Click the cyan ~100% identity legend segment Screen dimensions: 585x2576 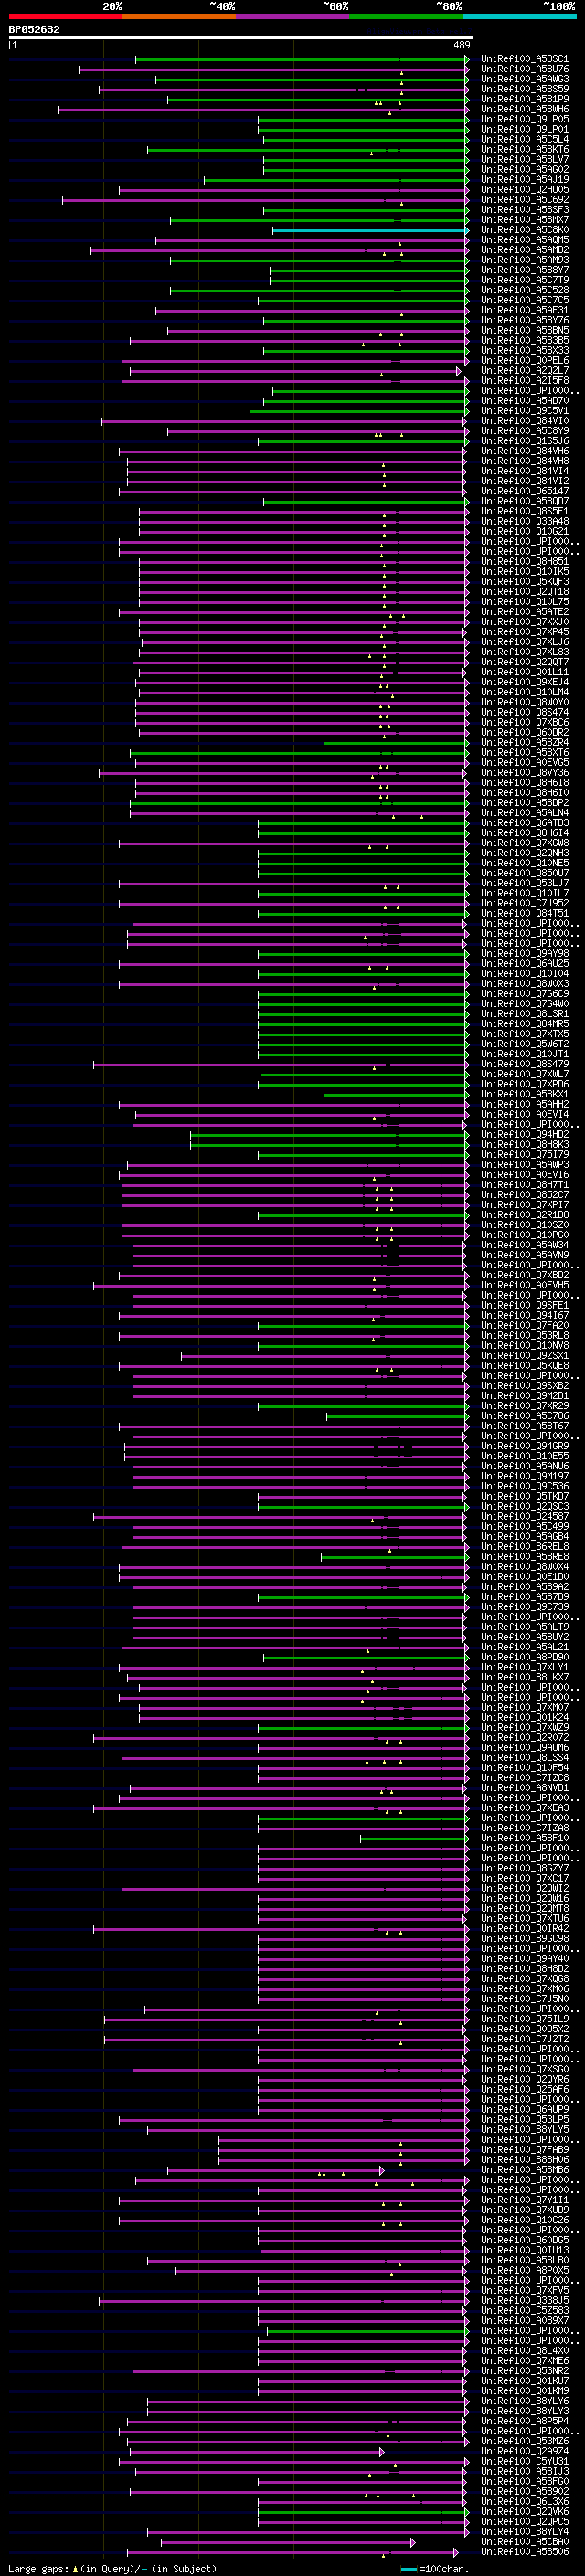click(x=519, y=16)
